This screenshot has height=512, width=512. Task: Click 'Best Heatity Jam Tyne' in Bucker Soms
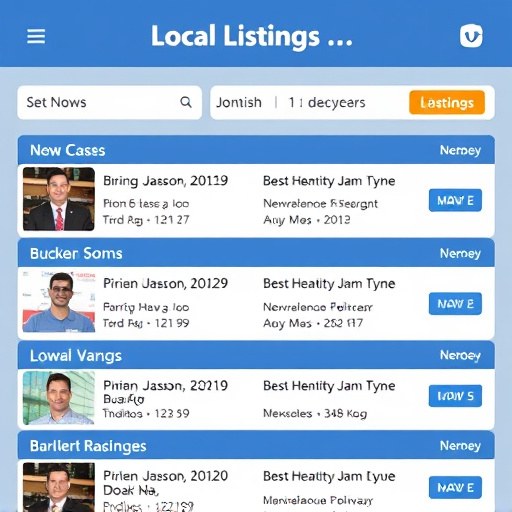(329, 284)
